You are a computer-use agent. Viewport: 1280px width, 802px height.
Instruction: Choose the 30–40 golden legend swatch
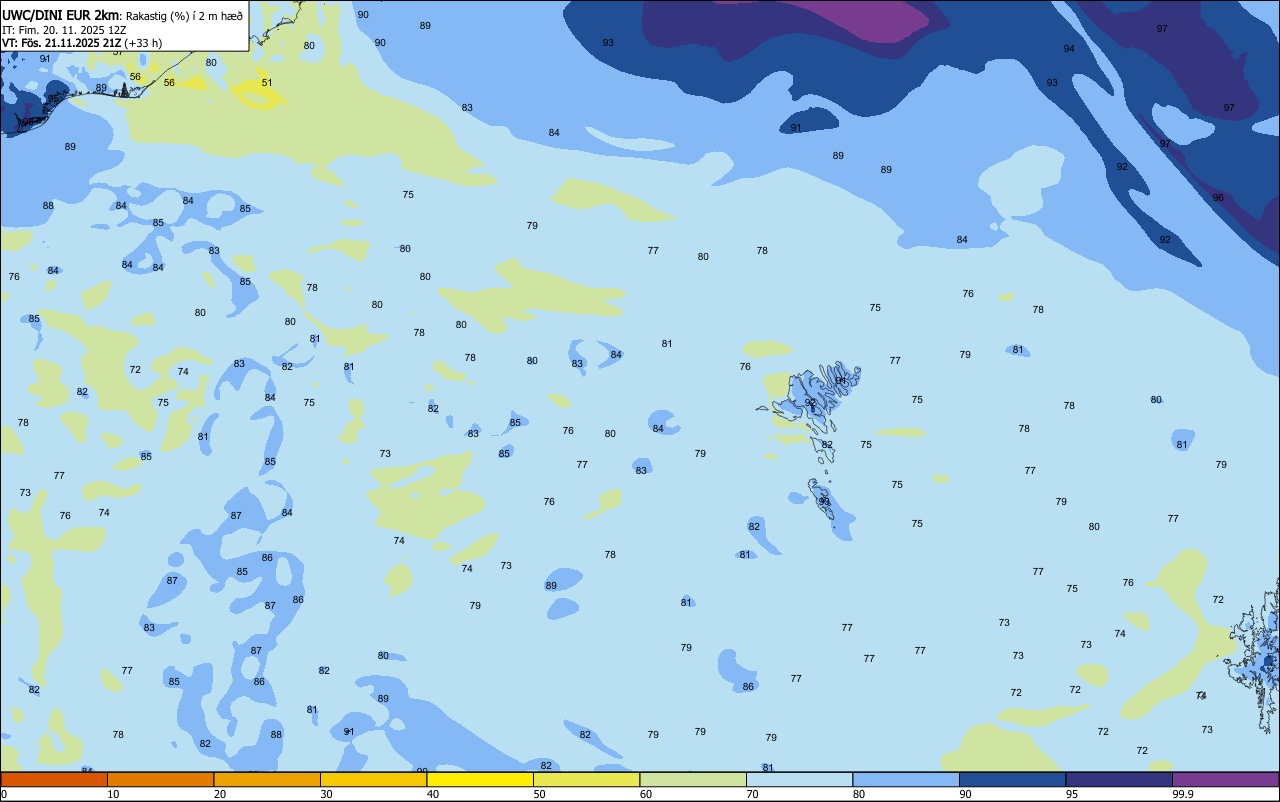coord(373,779)
